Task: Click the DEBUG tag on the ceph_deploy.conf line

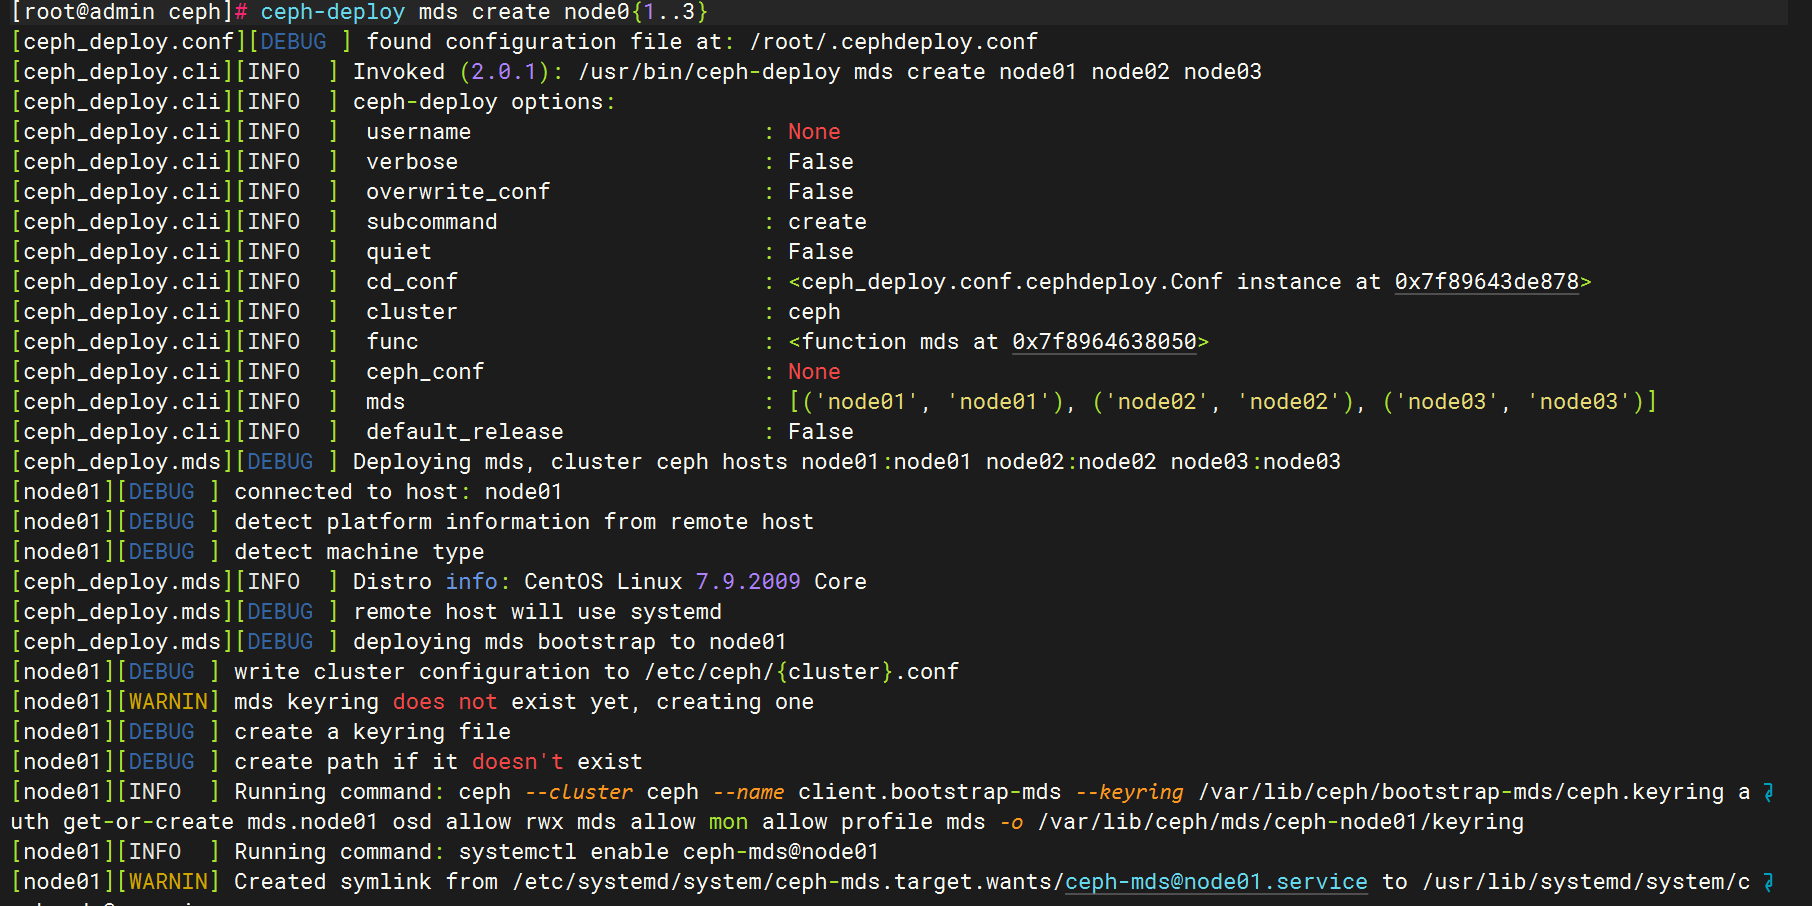Action: 293,42
